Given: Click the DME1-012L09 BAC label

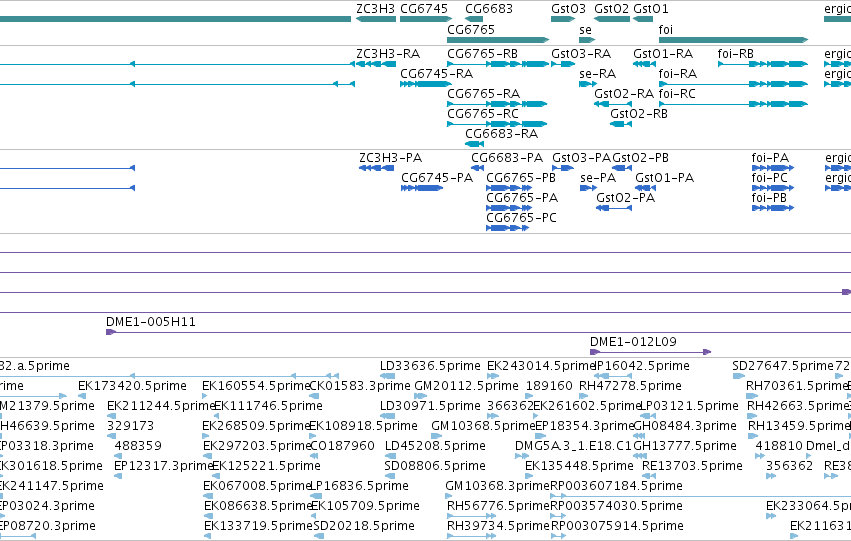Looking at the screenshot, I should tap(633, 342).
